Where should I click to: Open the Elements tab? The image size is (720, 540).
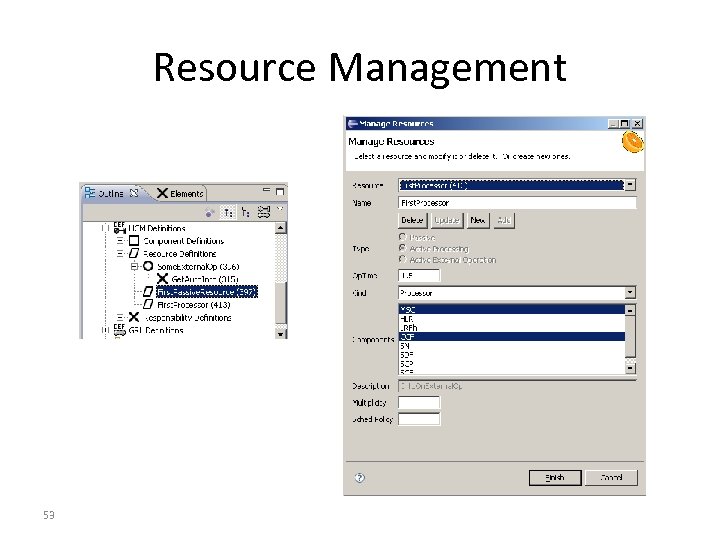tap(180, 193)
